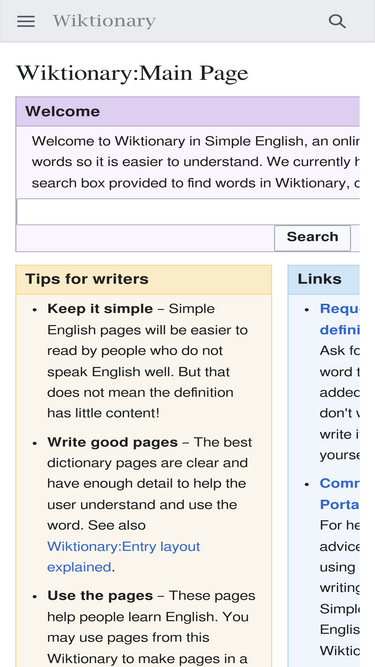Click 'may use pages from this' line

[x=128, y=638]
